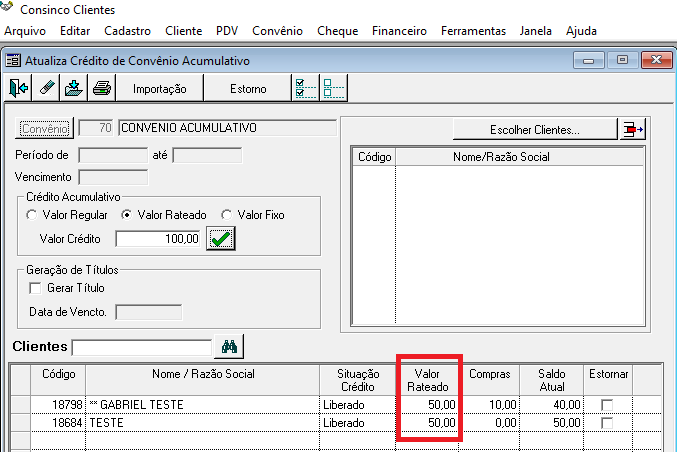Restore the inner Atualiza Crédito window
Viewport: 677px width, 452px height.
tap(622, 60)
